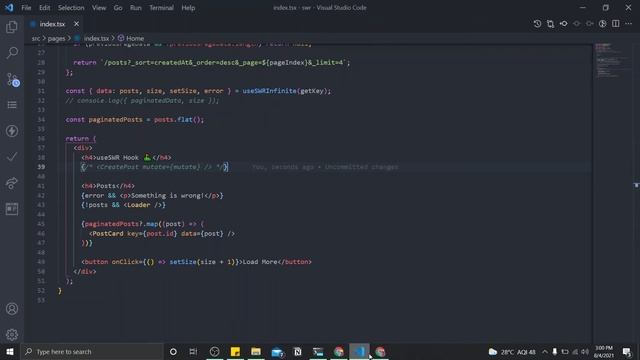Click paginatedPosts variable on line 34
Screen dimensions: 640x360
point(116,120)
